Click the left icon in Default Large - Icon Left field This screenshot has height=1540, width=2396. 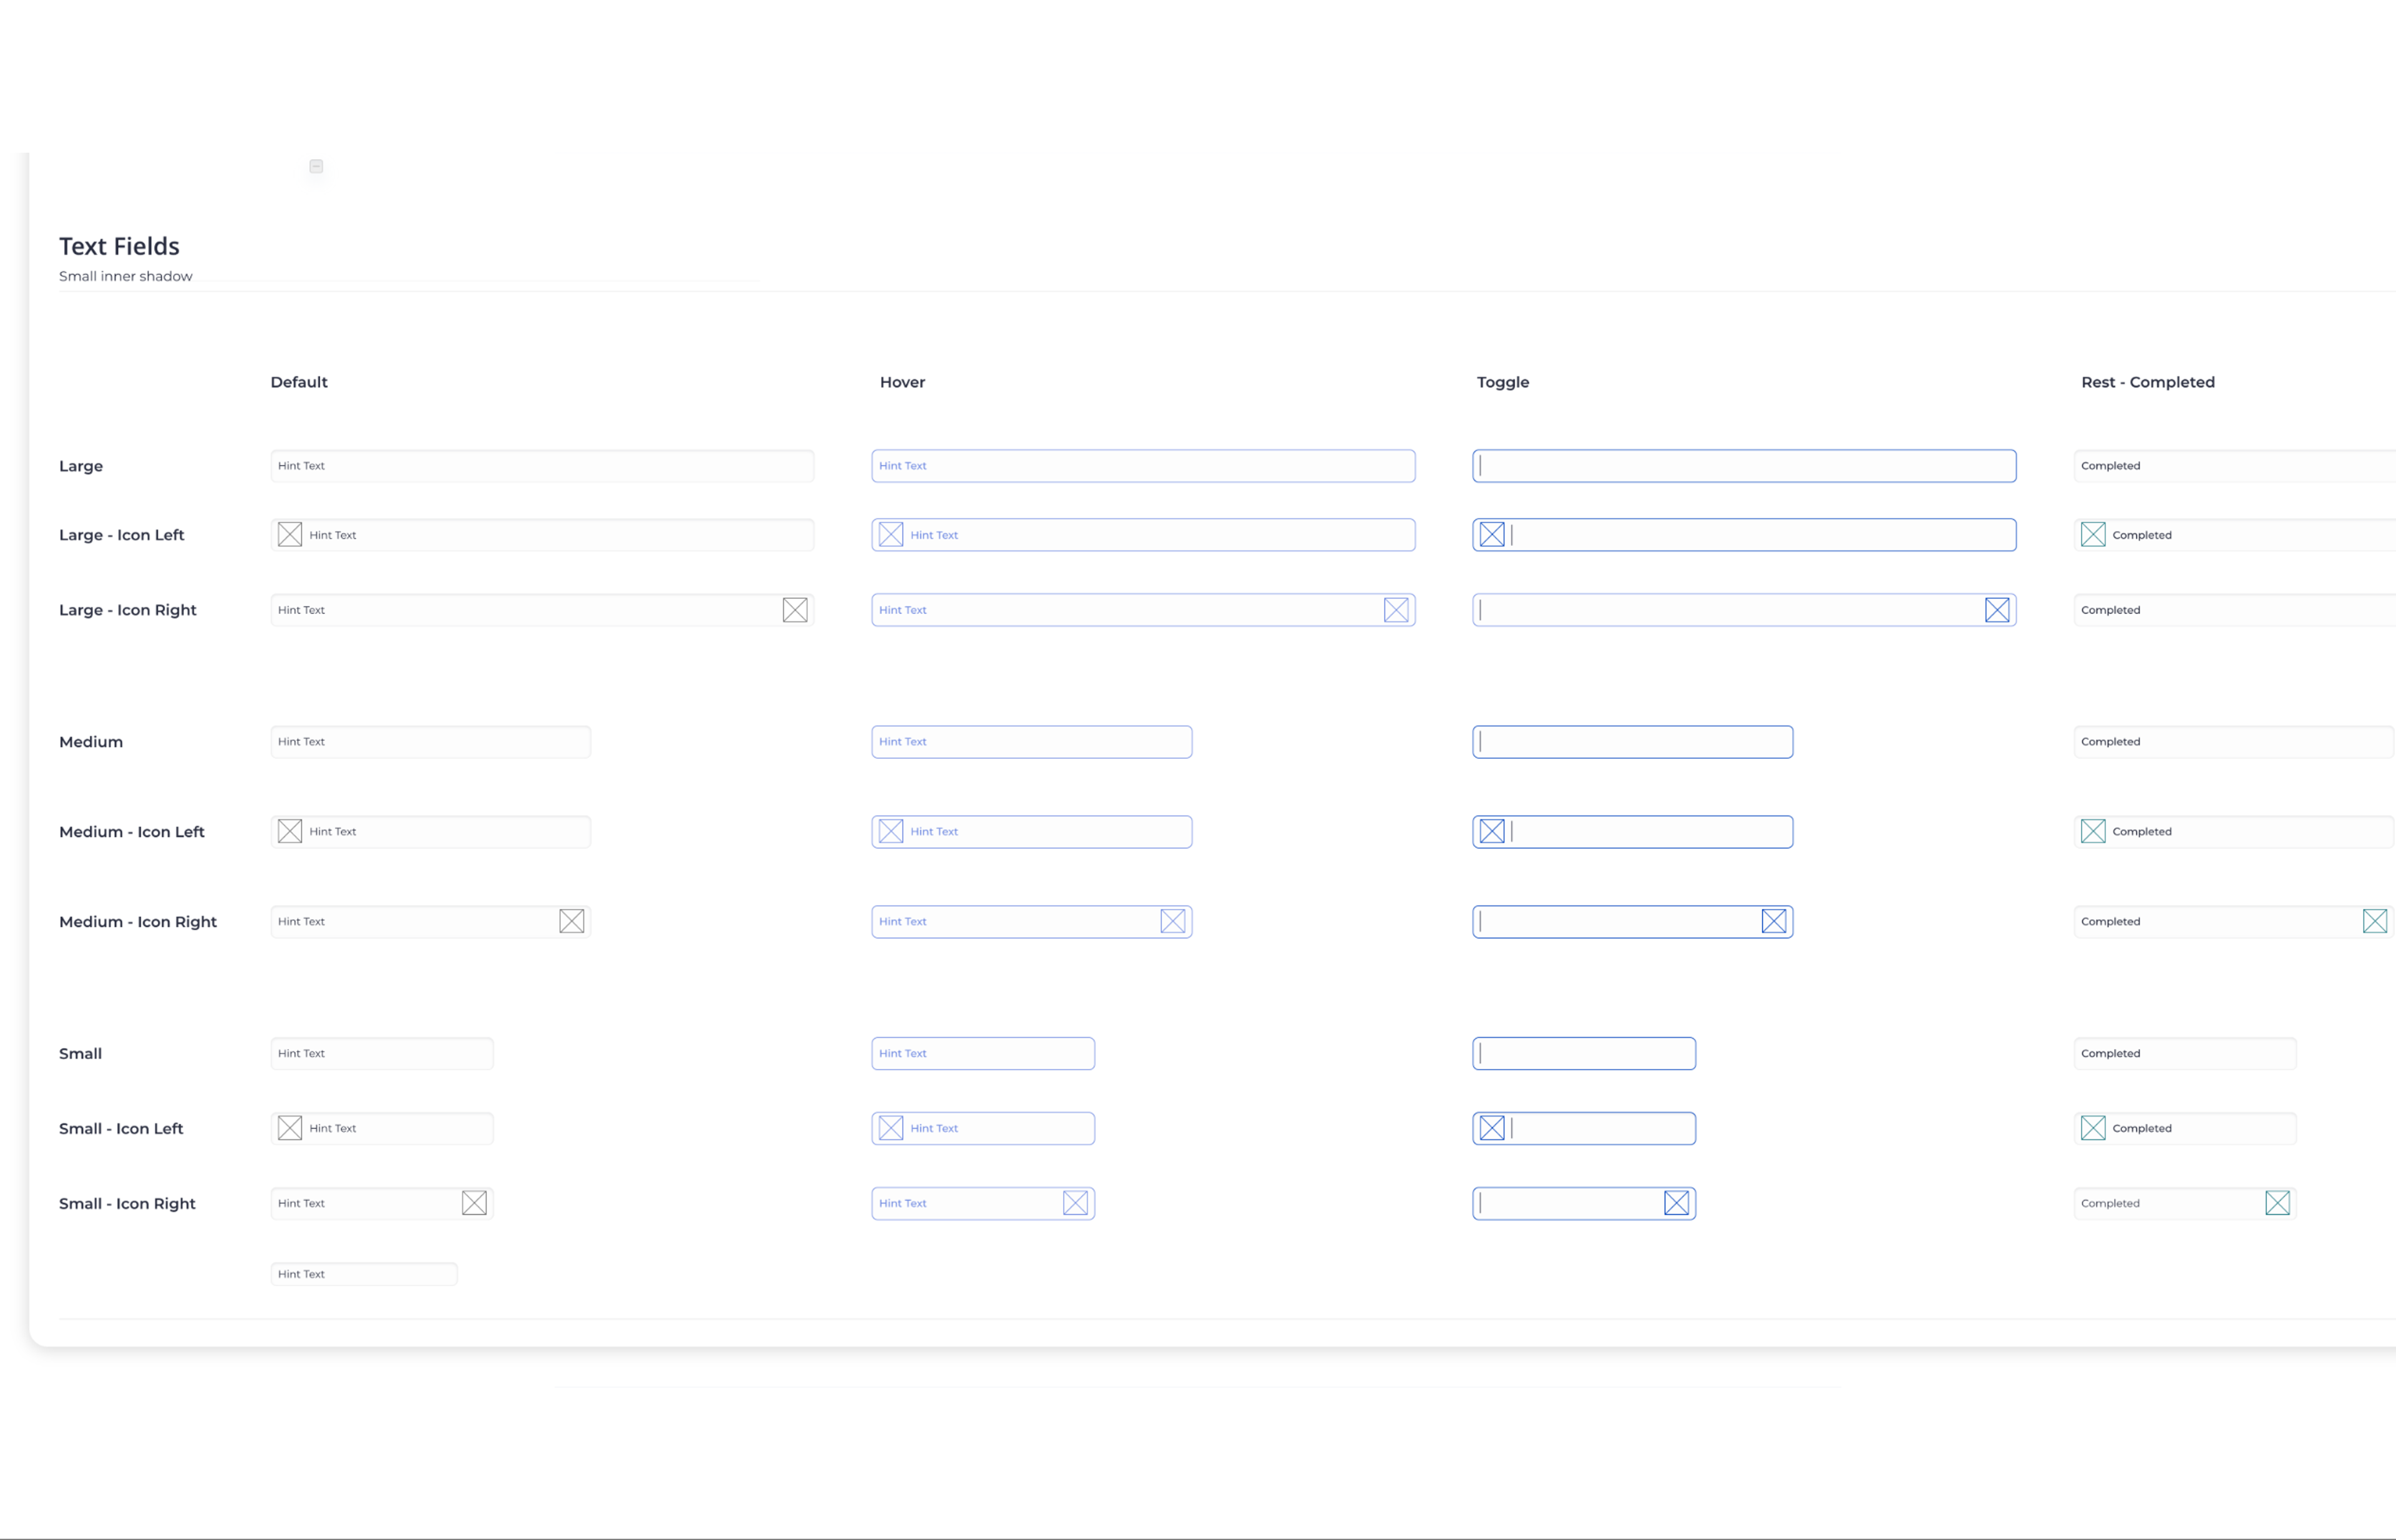290,535
